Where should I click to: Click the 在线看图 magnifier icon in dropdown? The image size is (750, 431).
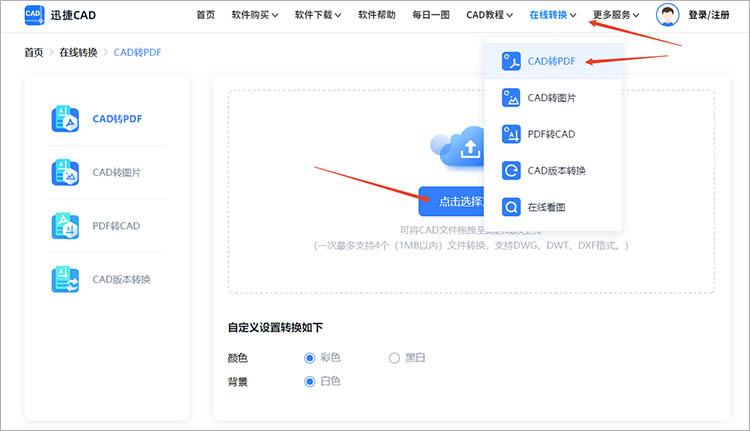click(x=511, y=207)
